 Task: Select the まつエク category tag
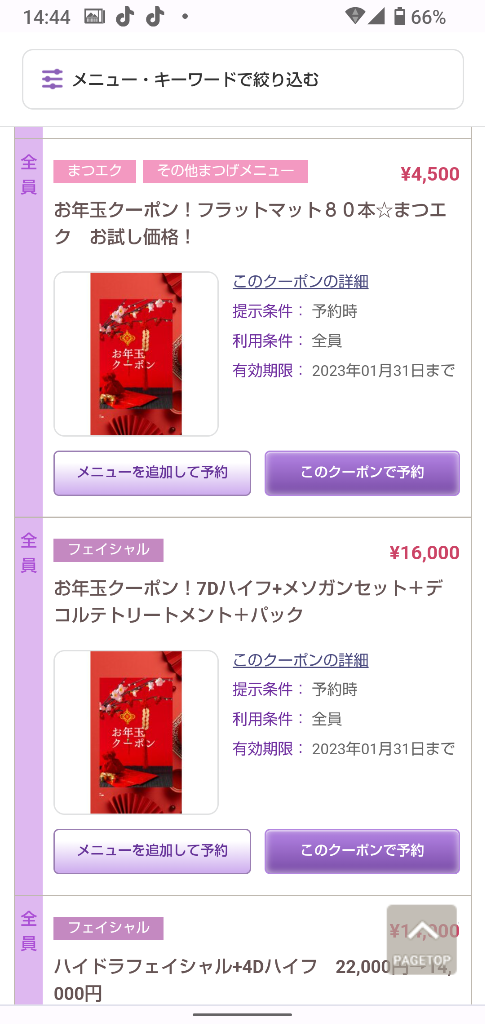[x=95, y=171]
